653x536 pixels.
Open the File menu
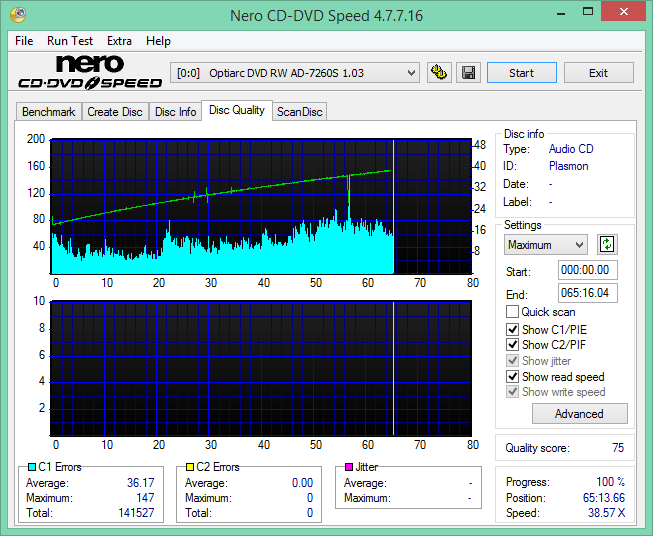(24, 41)
